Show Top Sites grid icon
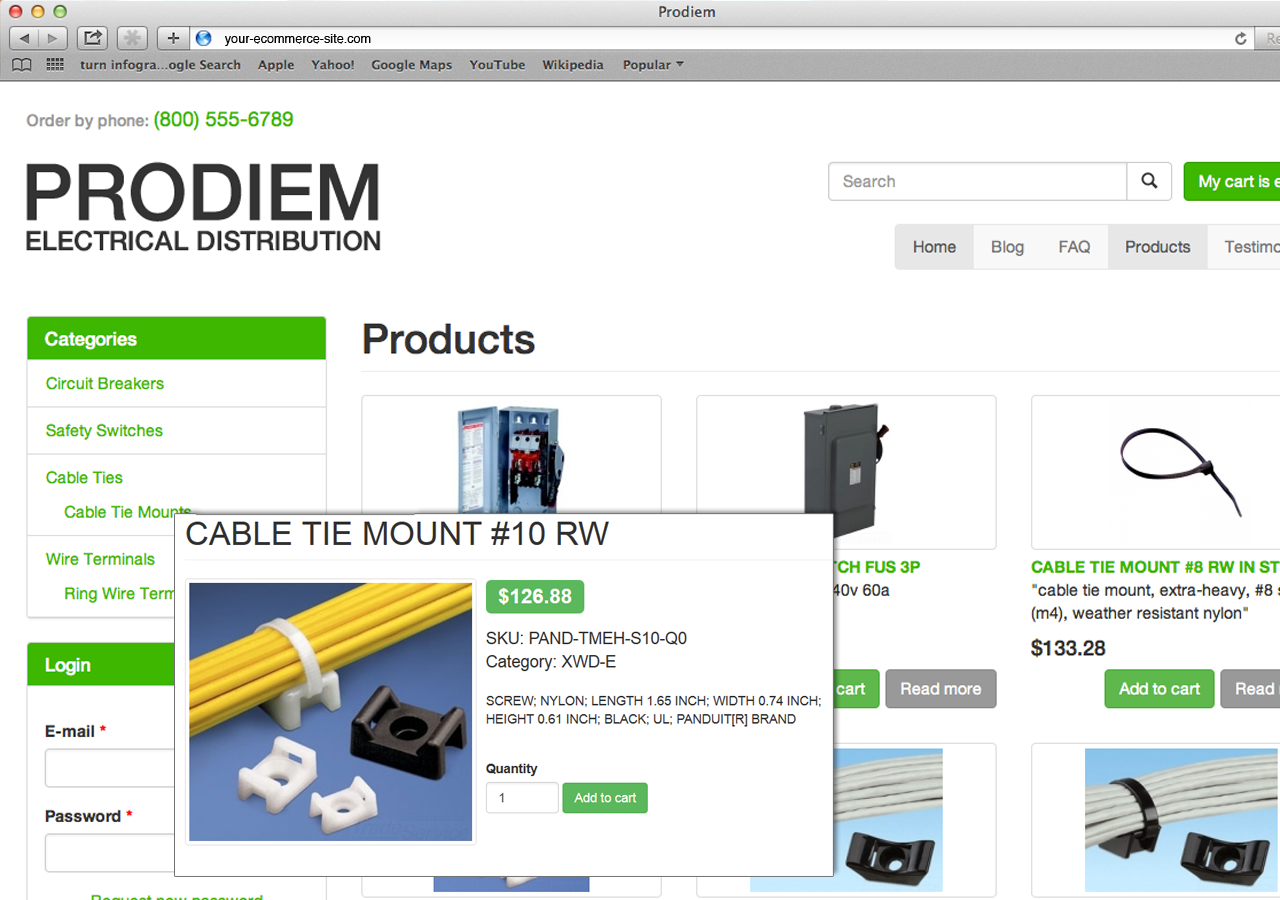The image size is (1280, 900). [55, 64]
